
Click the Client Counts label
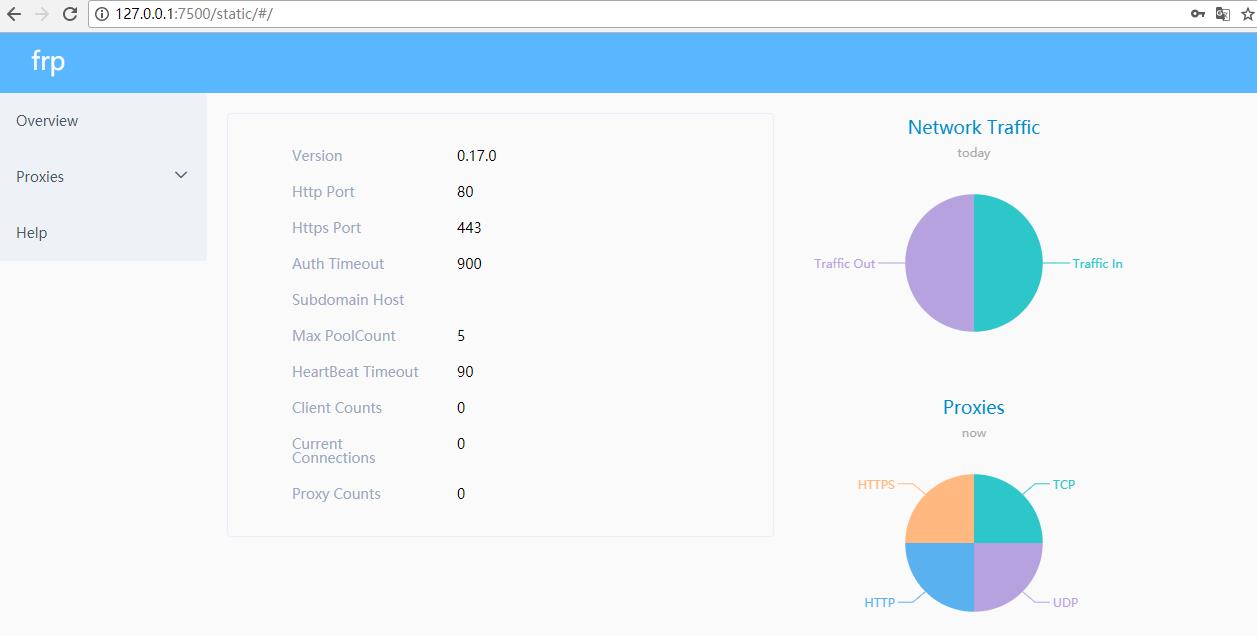(x=337, y=408)
